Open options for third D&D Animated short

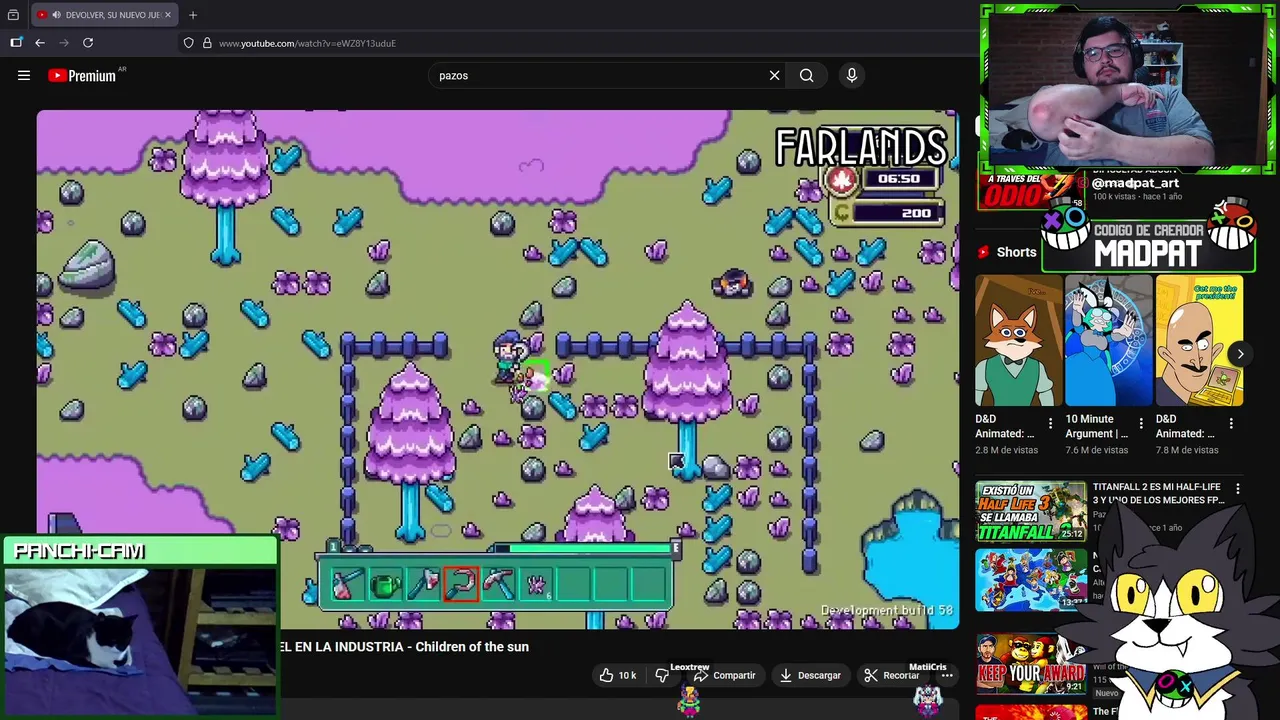1231,424
